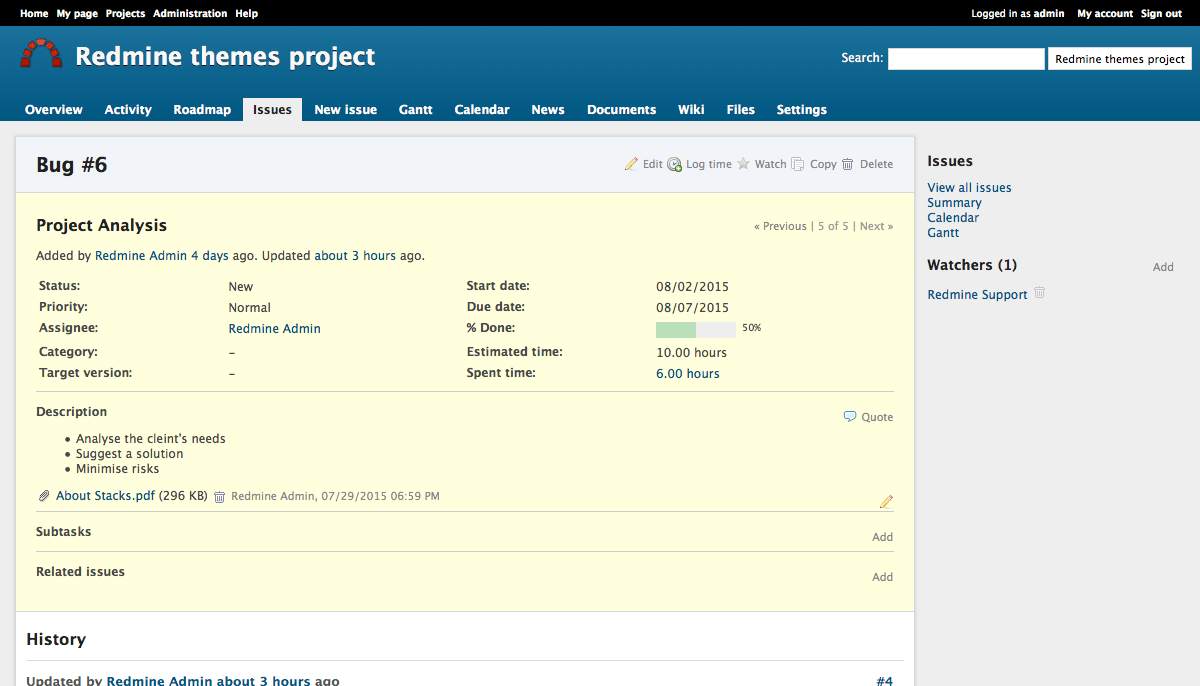
Task: Click the pencil icon to edit attachments
Action: tap(886, 501)
